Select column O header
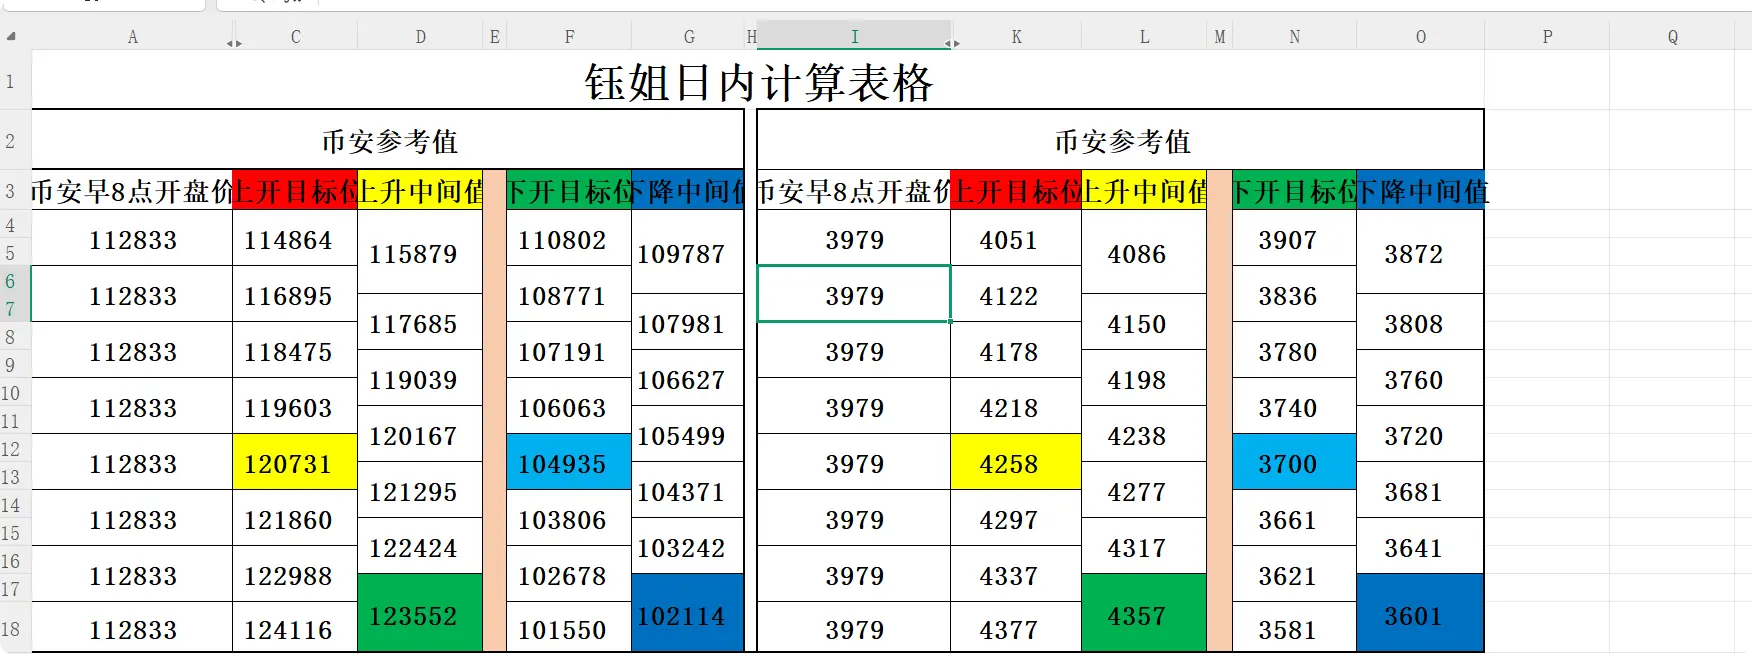1752x654 pixels. pyautogui.click(x=1420, y=37)
